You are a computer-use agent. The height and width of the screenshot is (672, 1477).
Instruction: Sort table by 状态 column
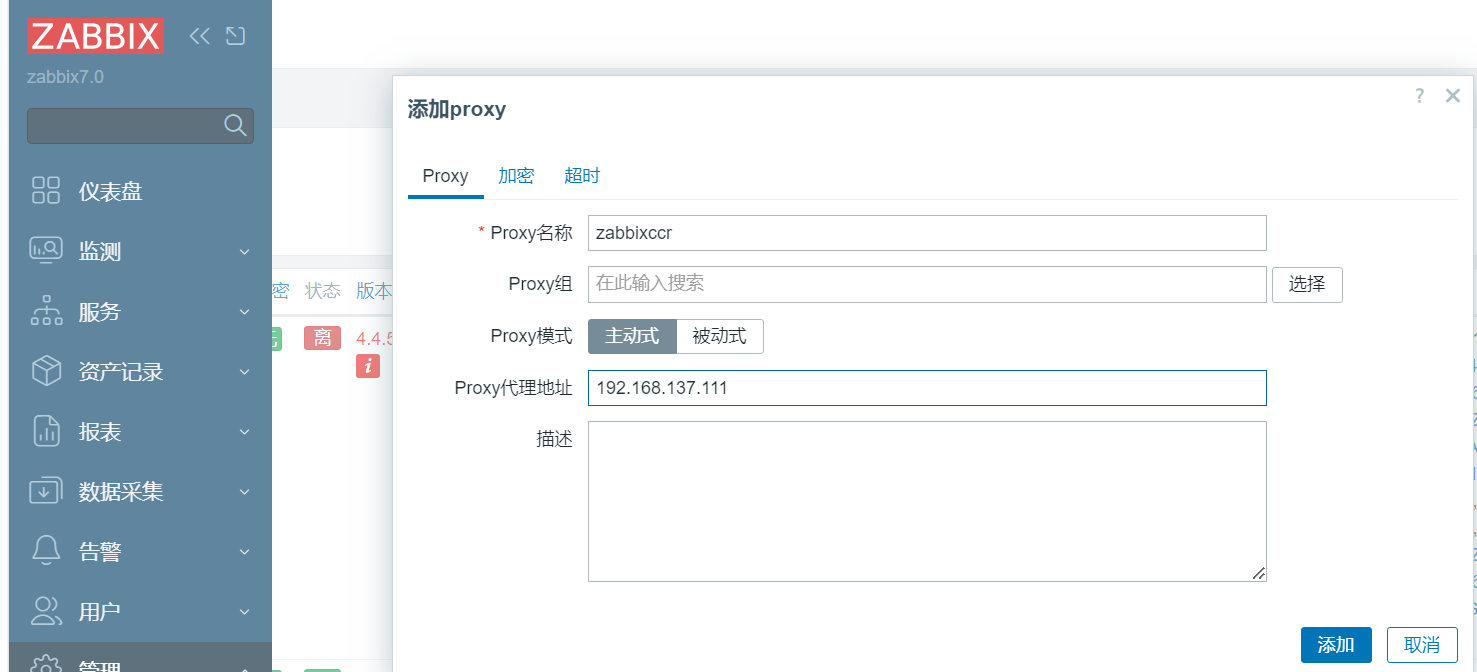(x=323, y=291)
